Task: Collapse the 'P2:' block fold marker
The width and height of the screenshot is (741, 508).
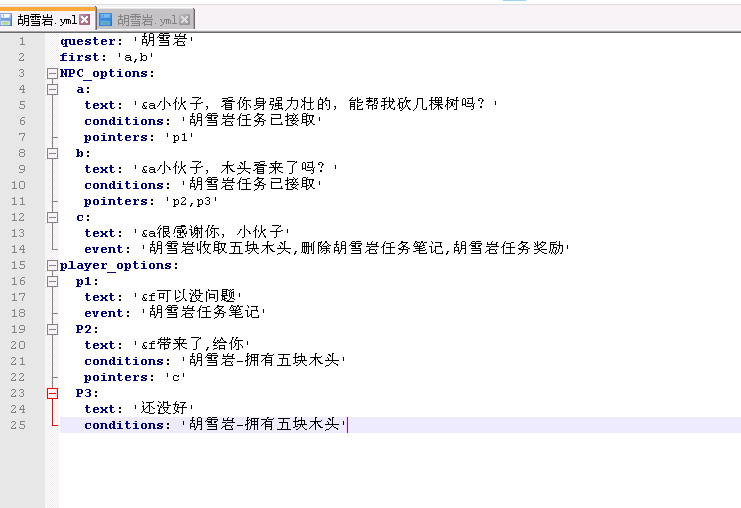Action: pyautogui.click(x=52, y=329)
